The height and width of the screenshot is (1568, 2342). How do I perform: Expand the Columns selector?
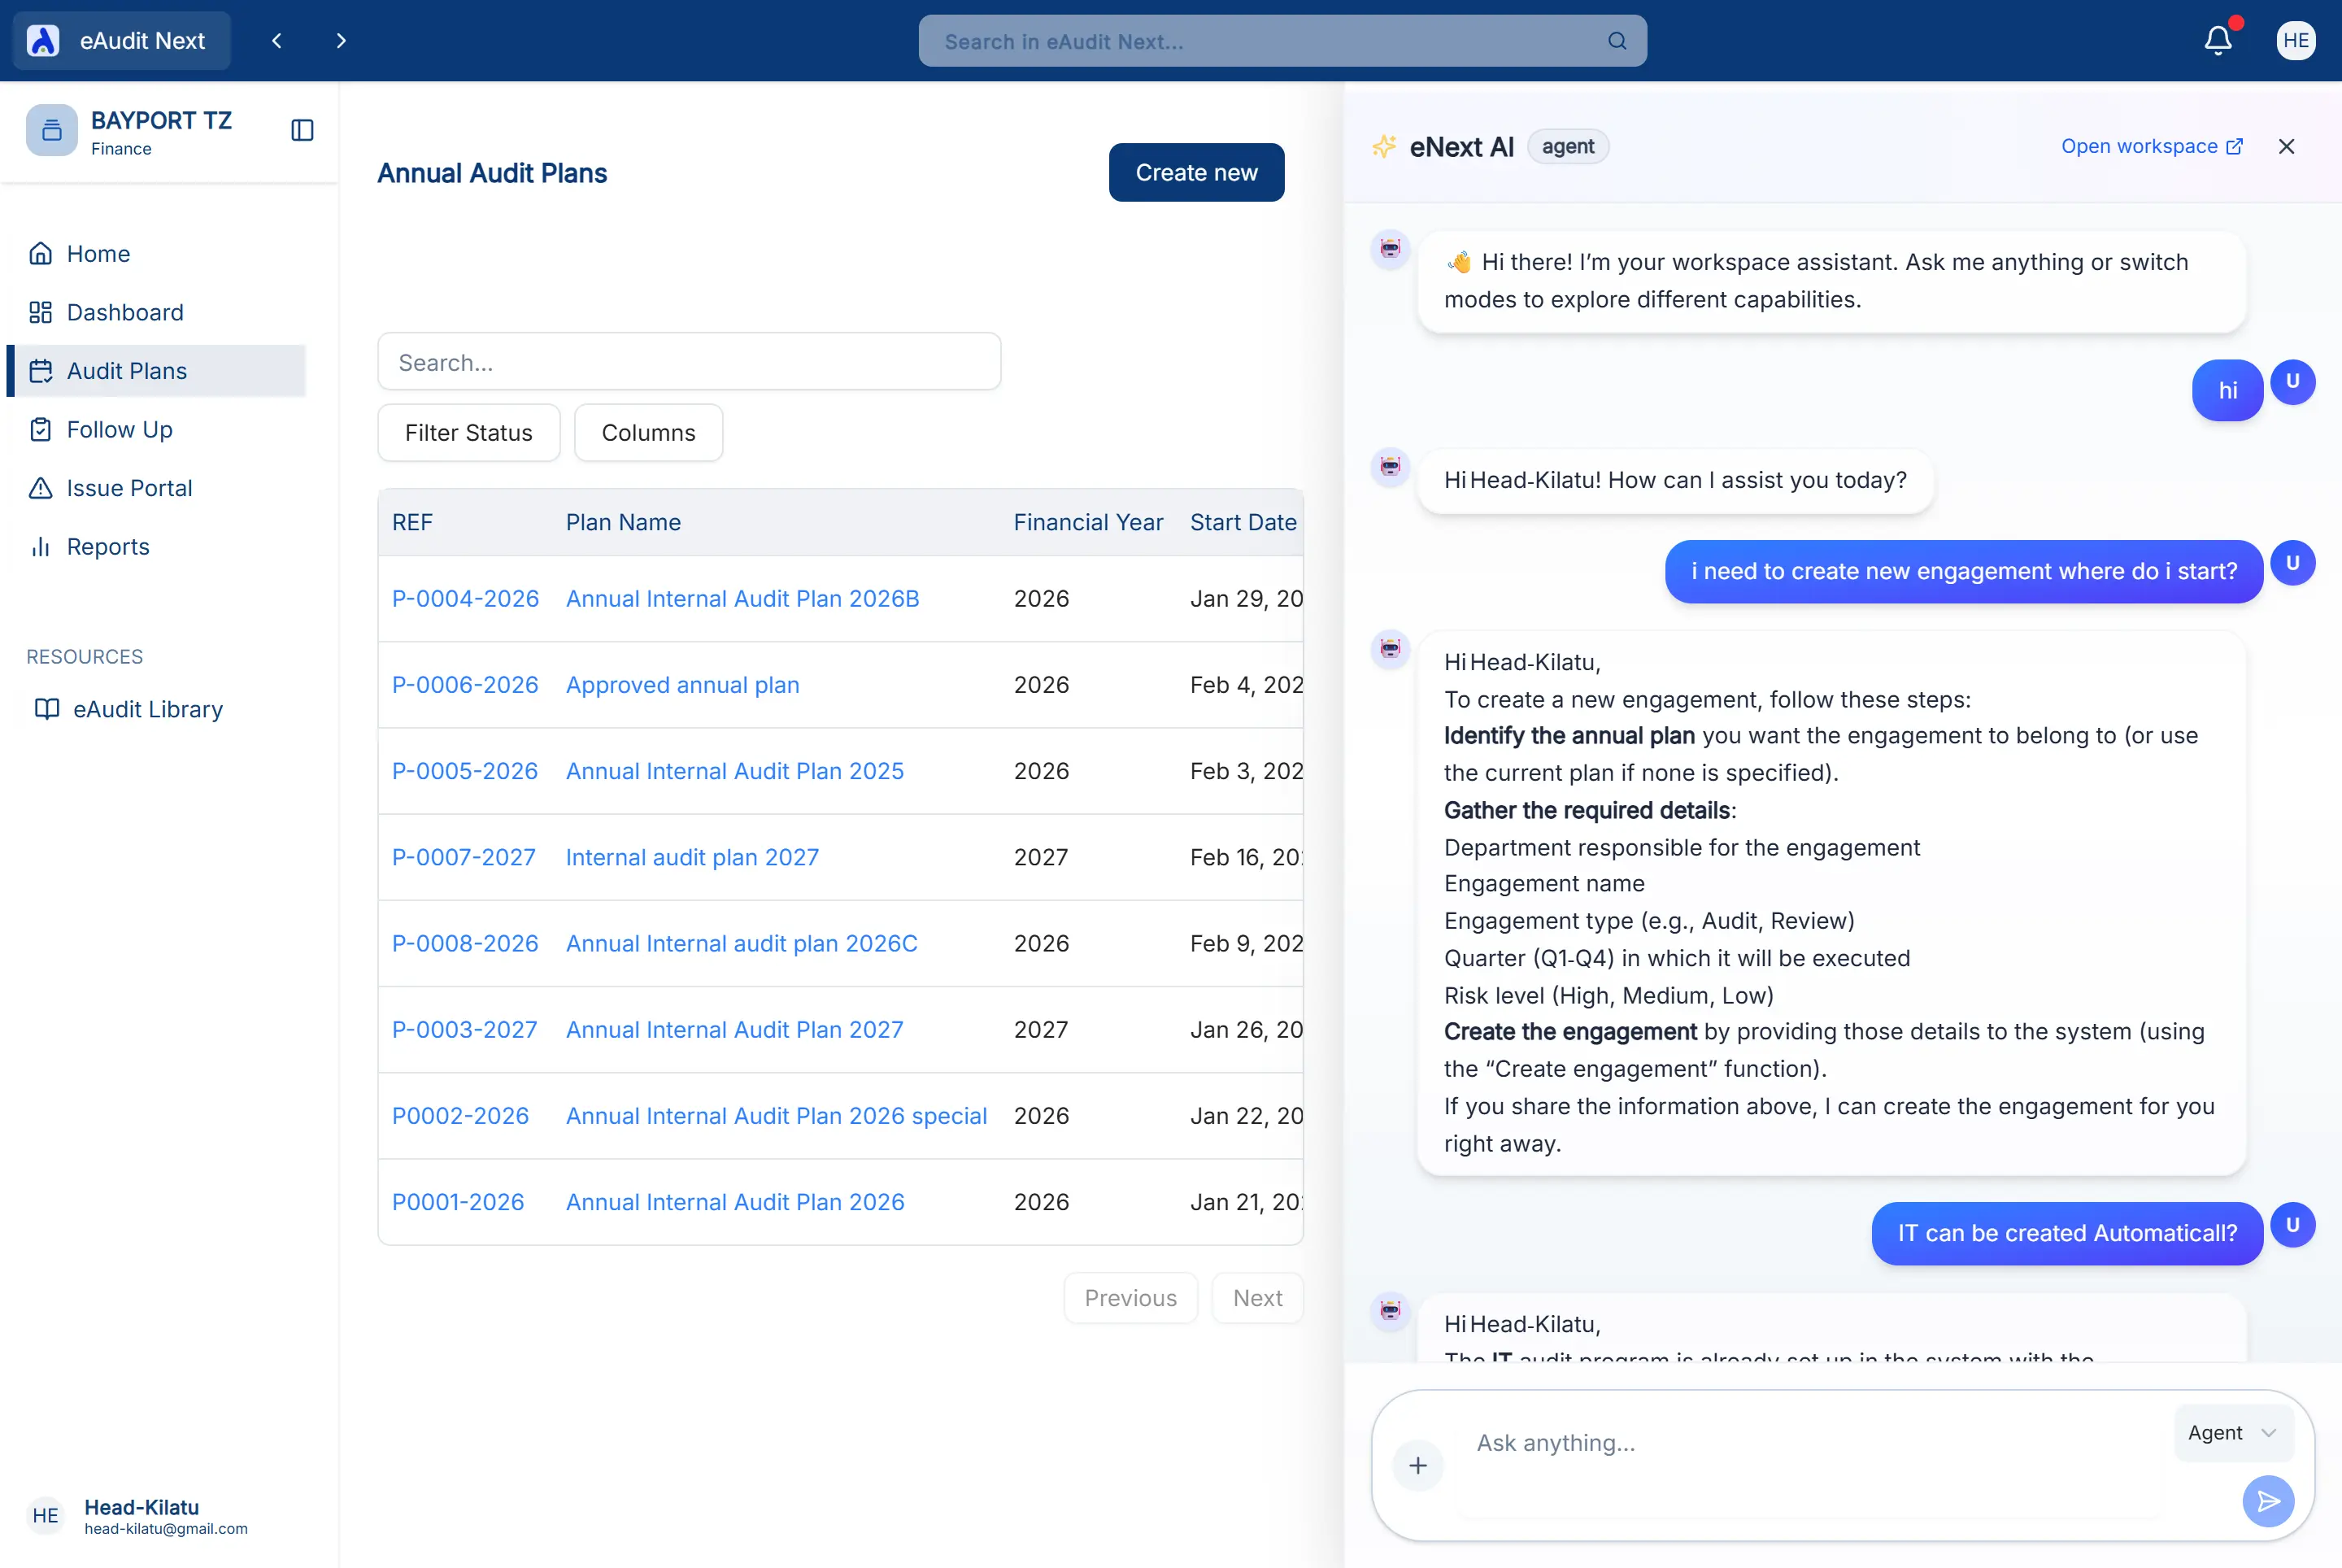pyautogui.click(x=648, y=433)
